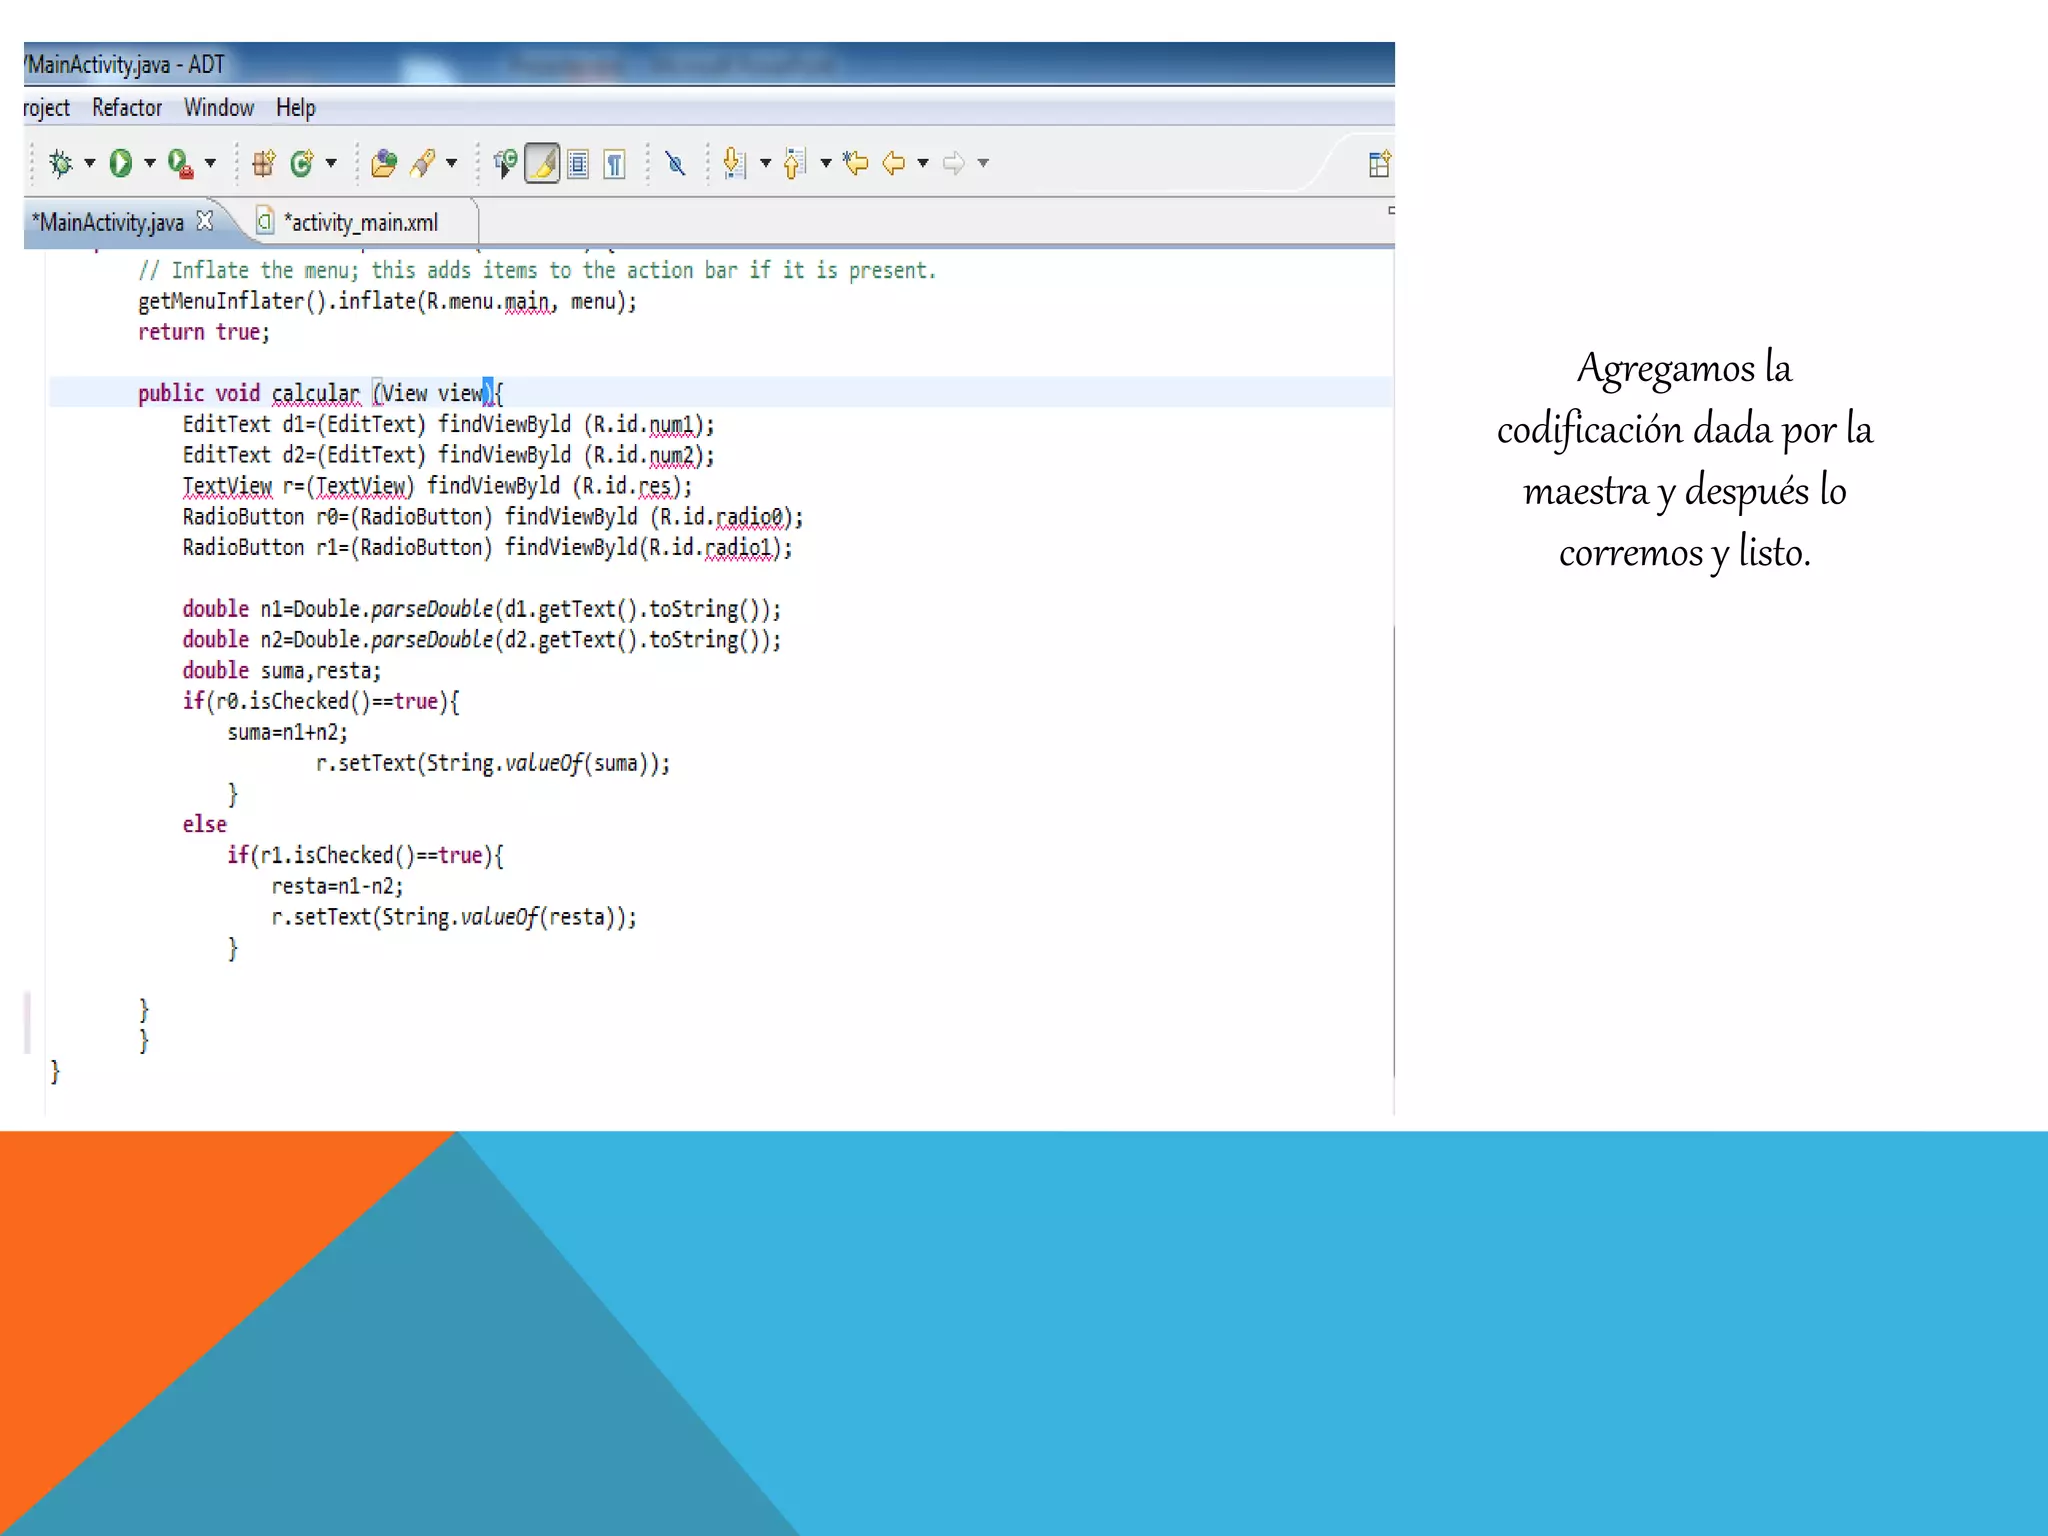Image resolution: width=2048 pixels, height=1536 pixels.
Task: Click the green Run button icon
Action: tap(121, 163)
